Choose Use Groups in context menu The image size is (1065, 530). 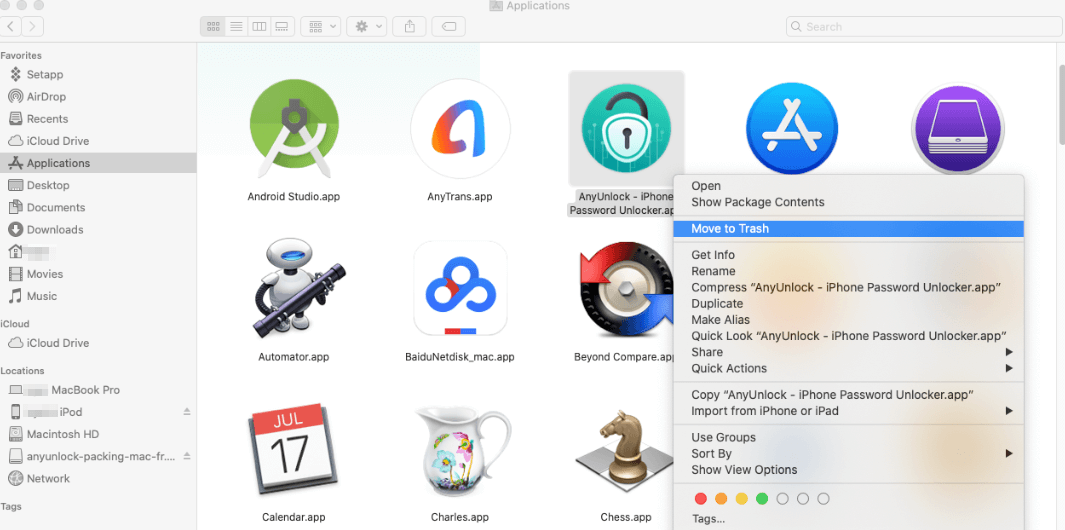(848, 438)
